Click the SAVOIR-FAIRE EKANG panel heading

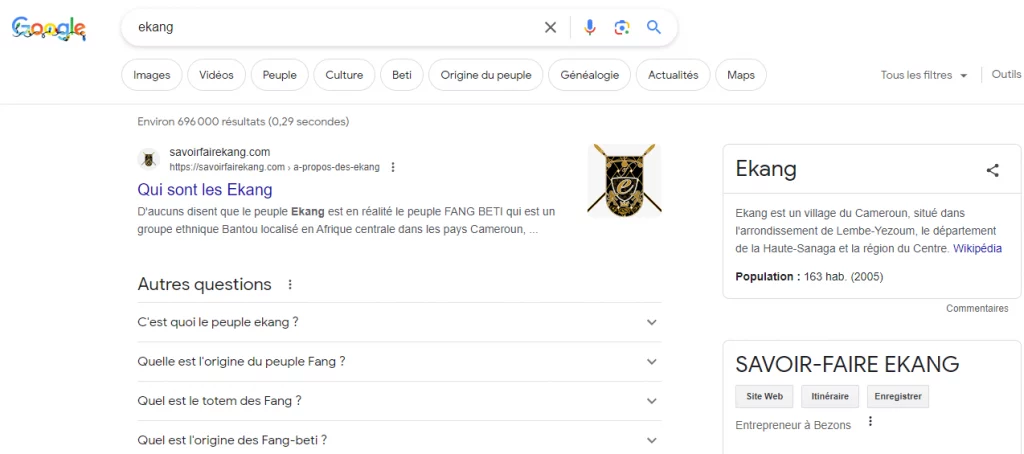847,364
